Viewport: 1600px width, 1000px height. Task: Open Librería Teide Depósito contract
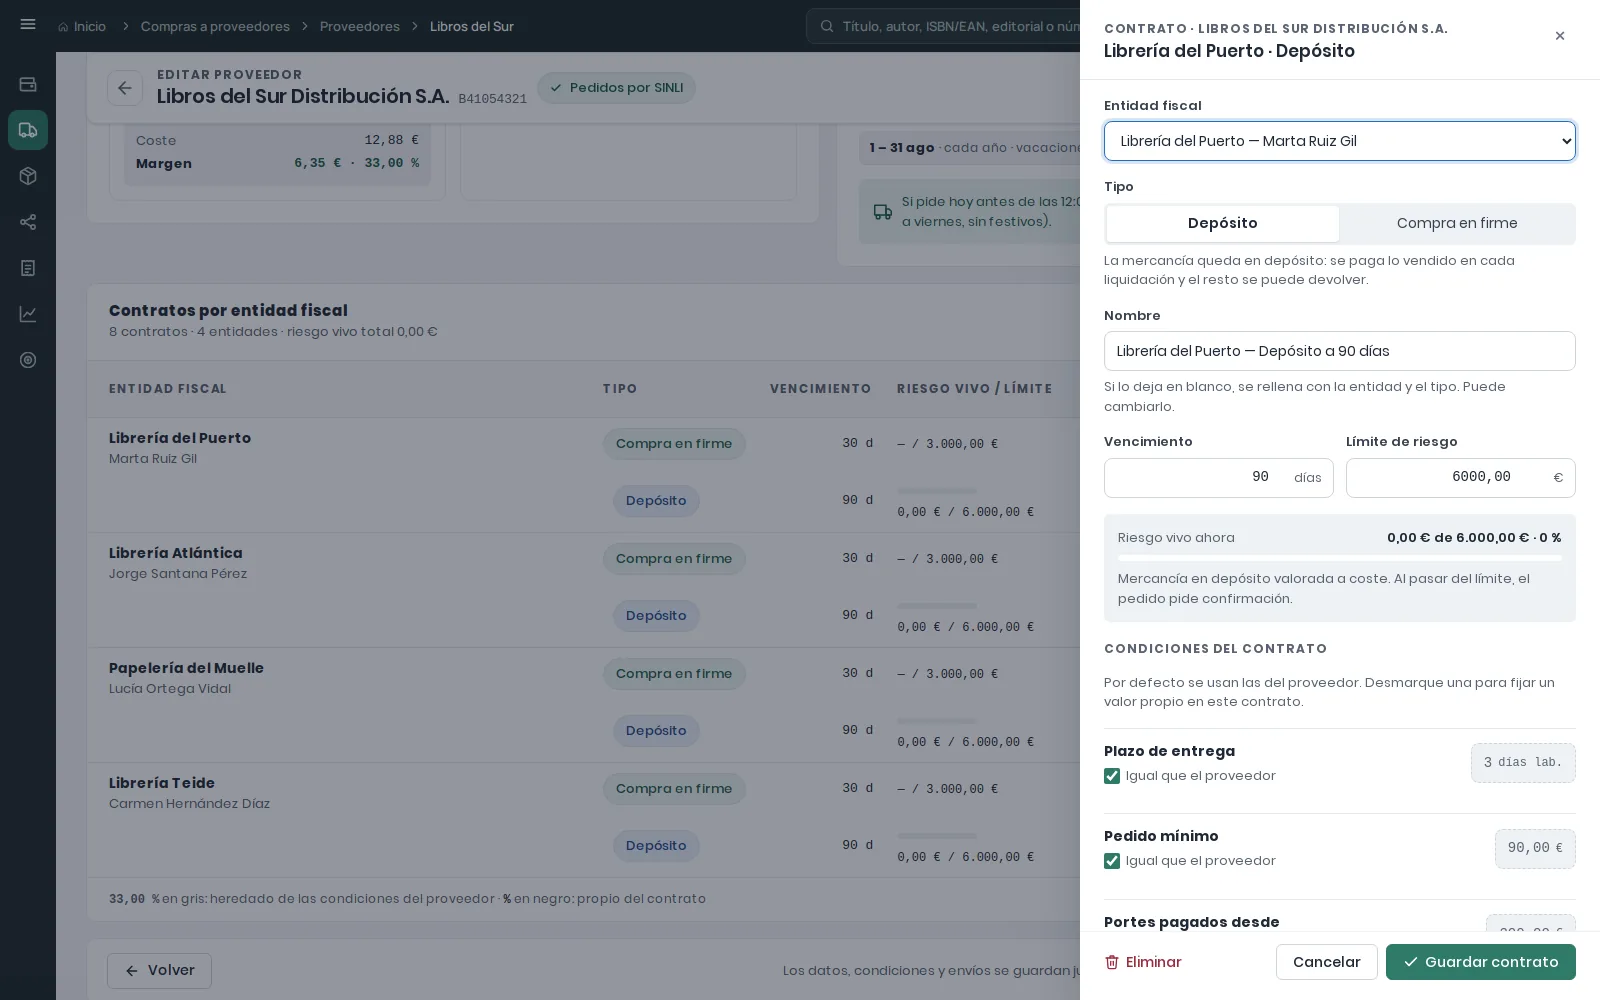[656, 846]
